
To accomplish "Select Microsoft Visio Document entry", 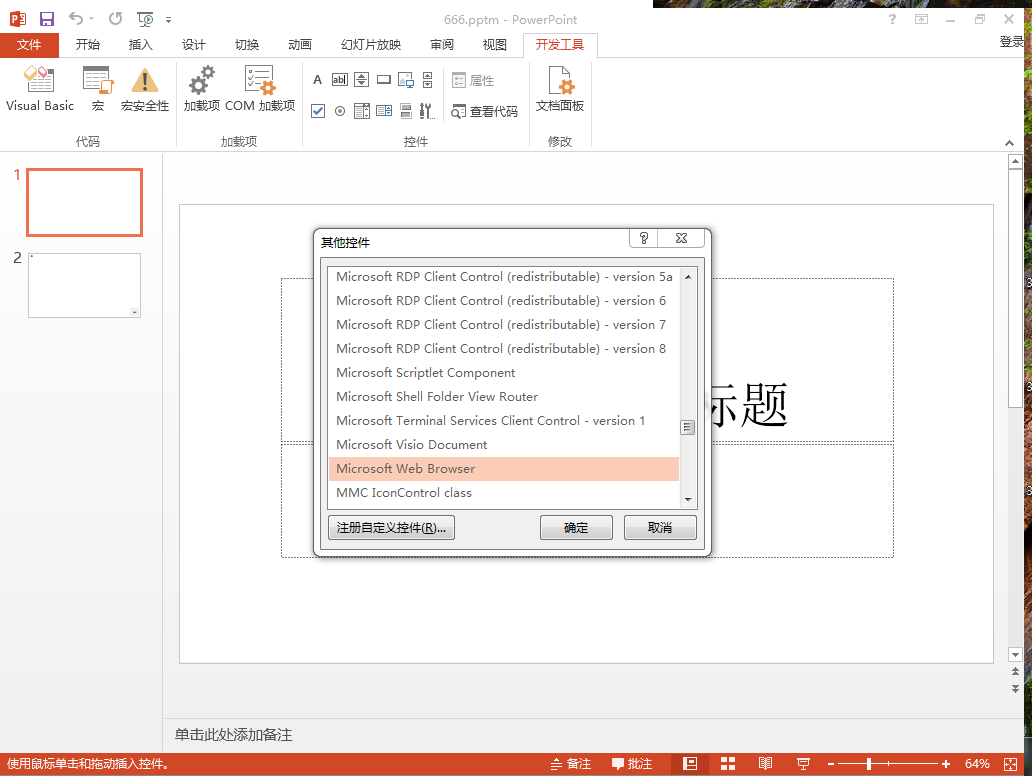I will [x=503, y=445].
